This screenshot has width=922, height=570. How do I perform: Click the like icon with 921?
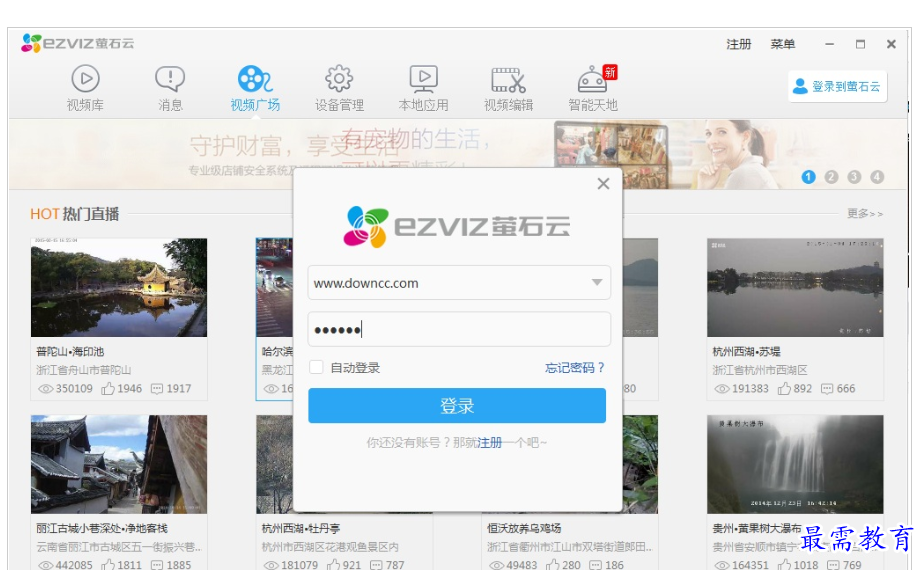click(333, 565)
